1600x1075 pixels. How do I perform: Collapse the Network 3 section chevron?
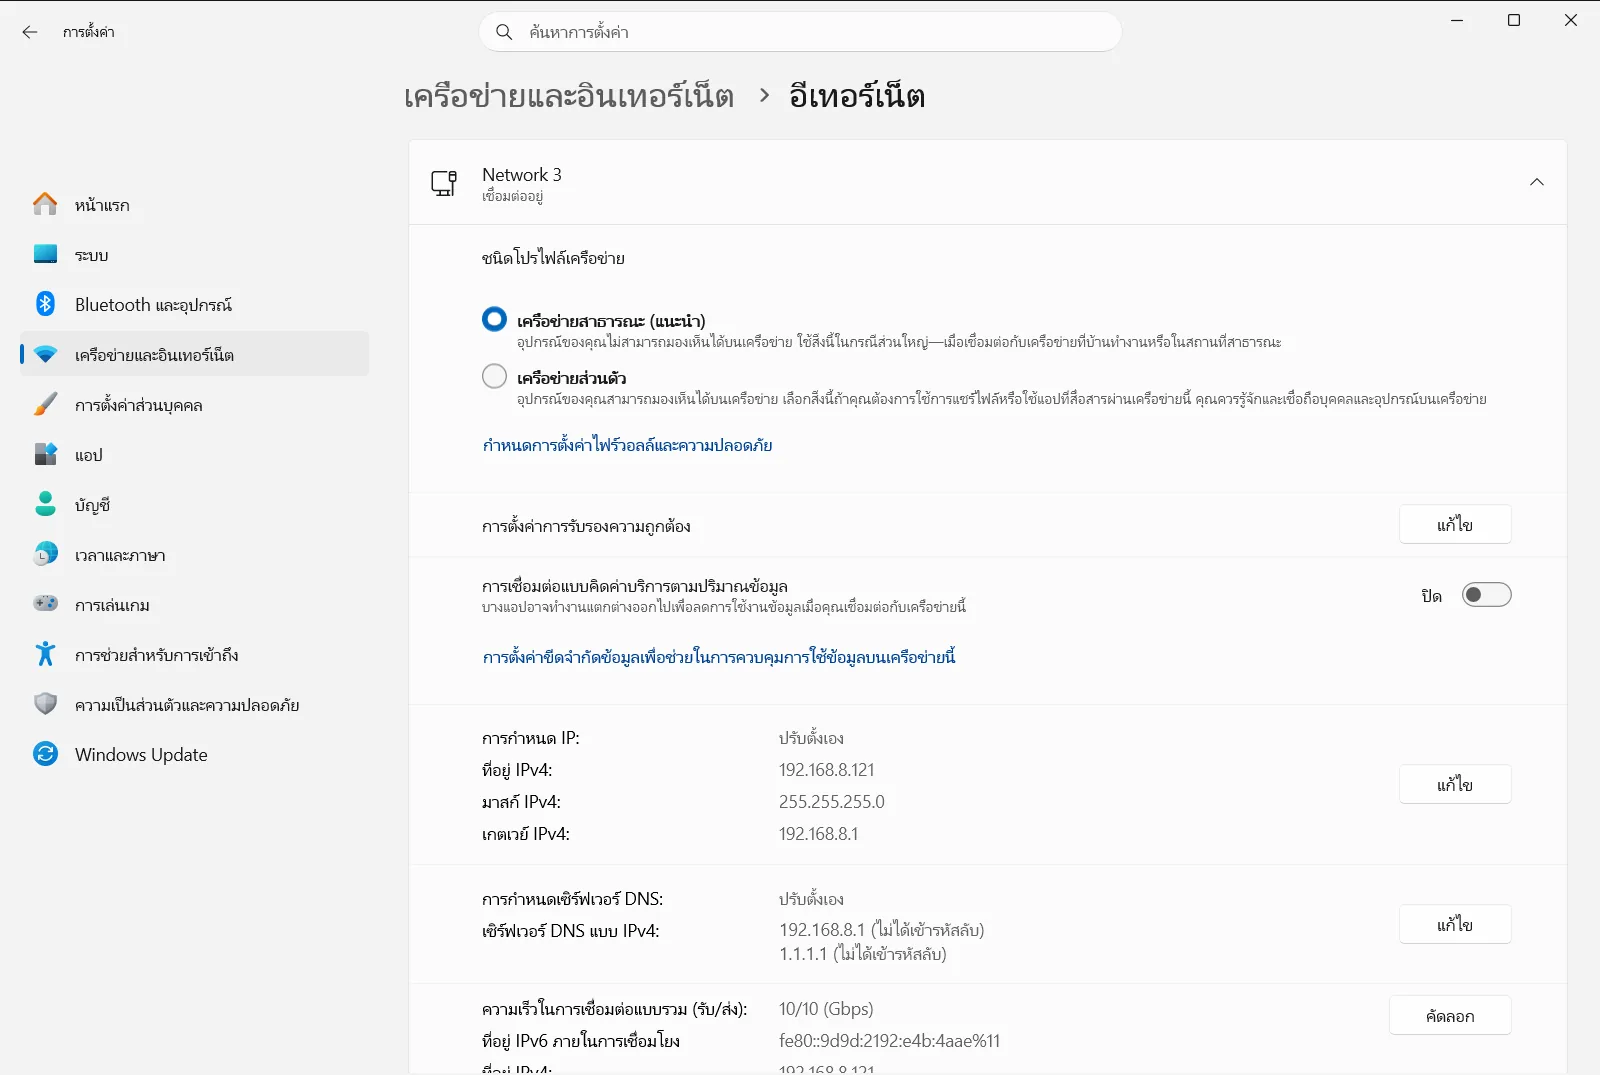click(x=1537, y=182)
